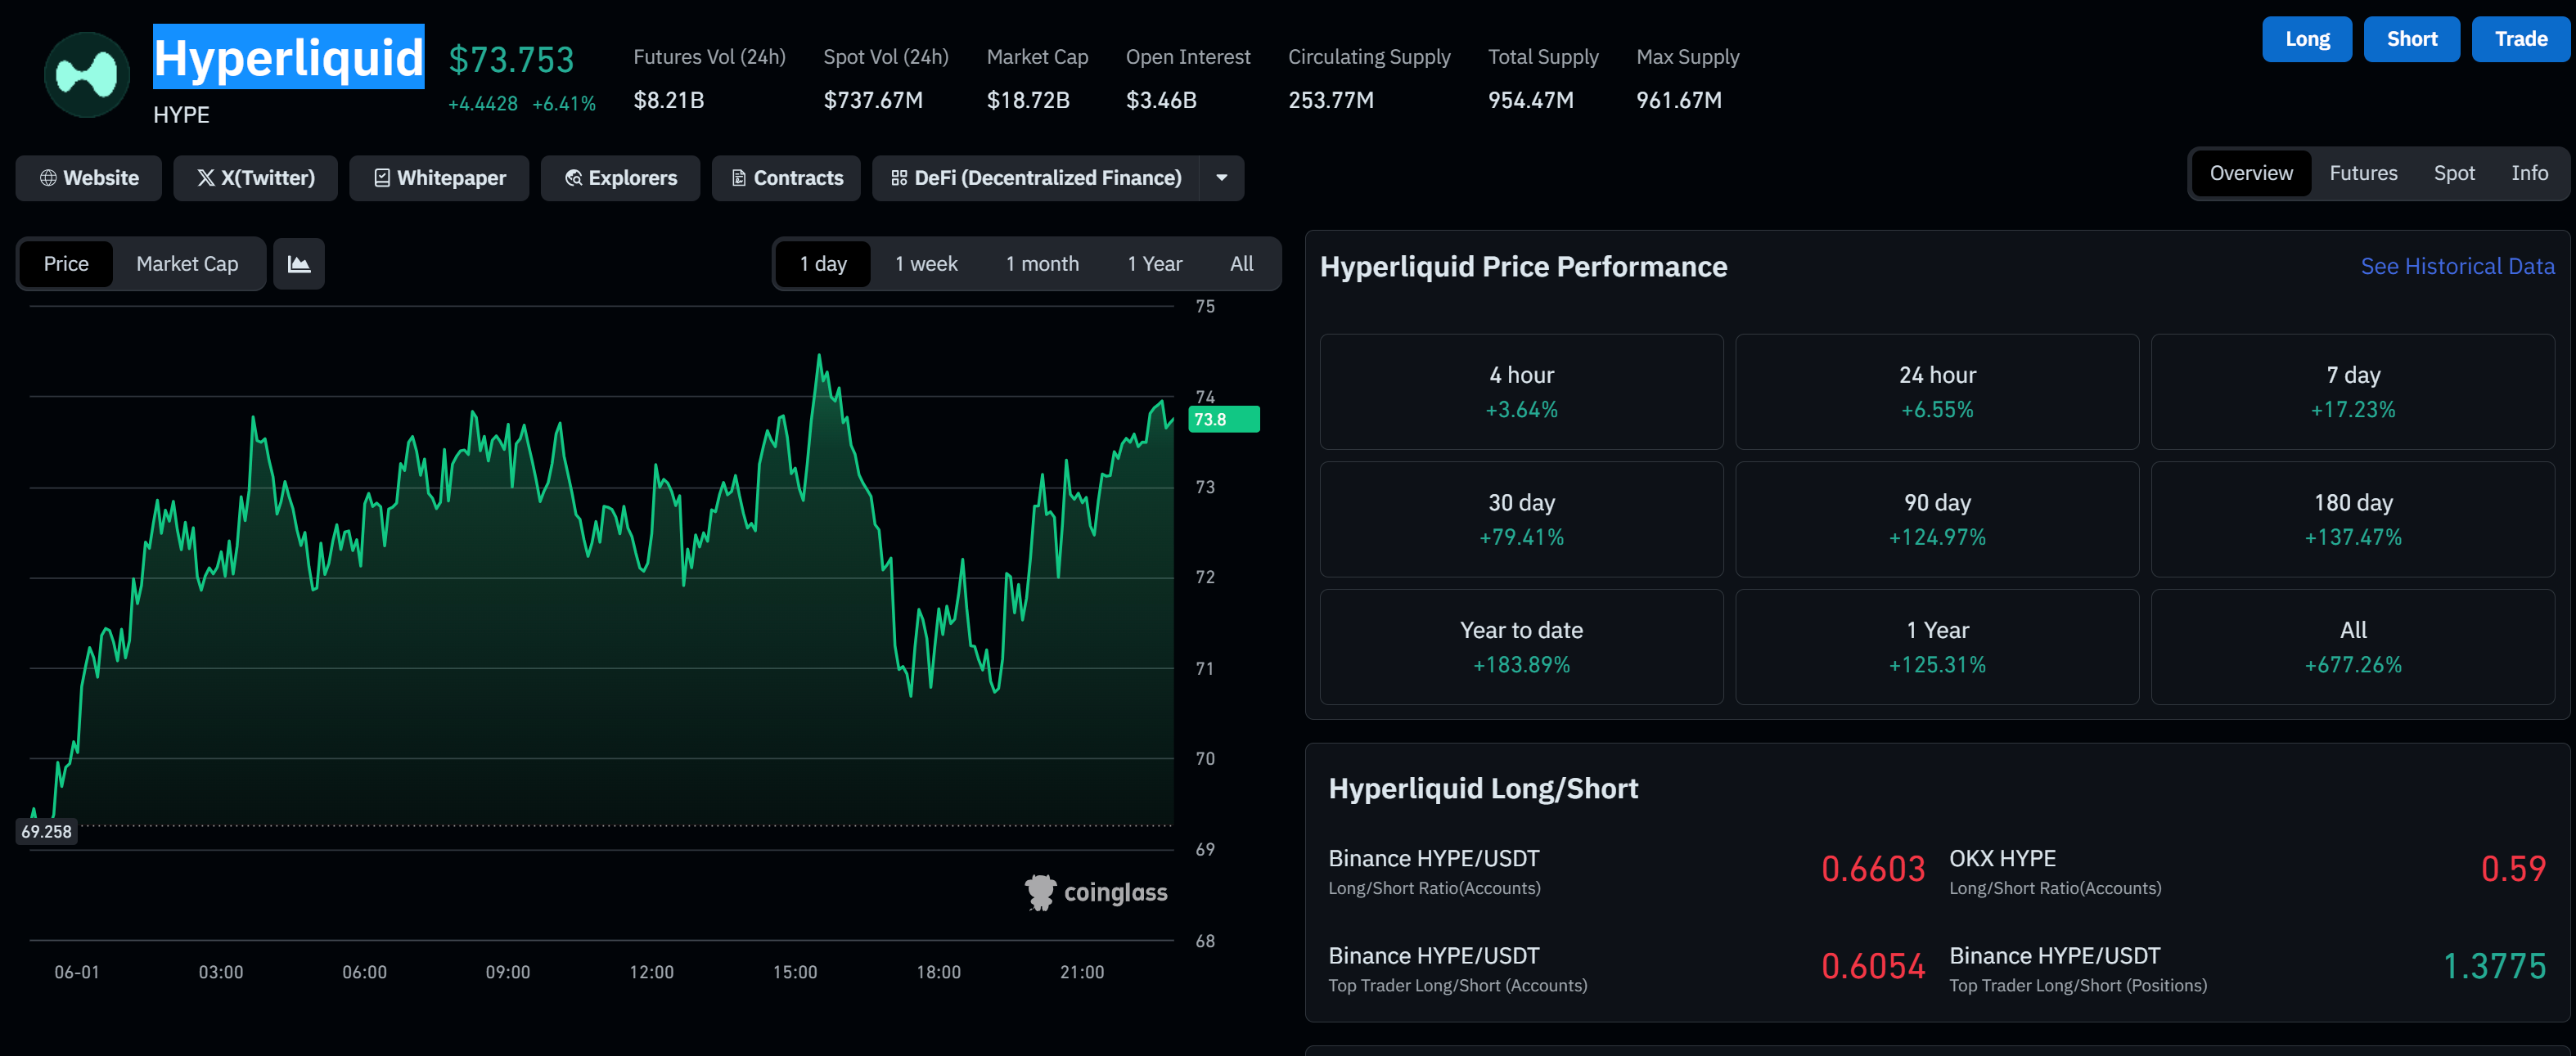Viewport: 2576px width, 1056px height.
Task: Click the 69.258 opening price label
Action: 46,831
